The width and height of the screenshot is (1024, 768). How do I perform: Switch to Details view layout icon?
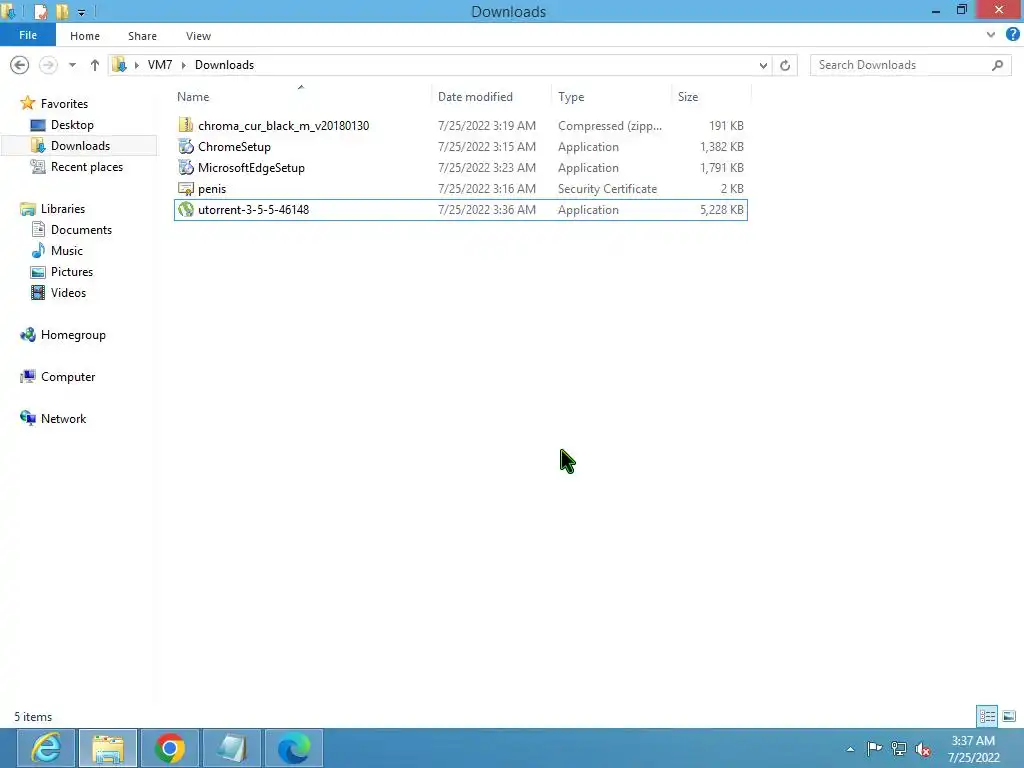pyautogui.click(x=987, y=716)
